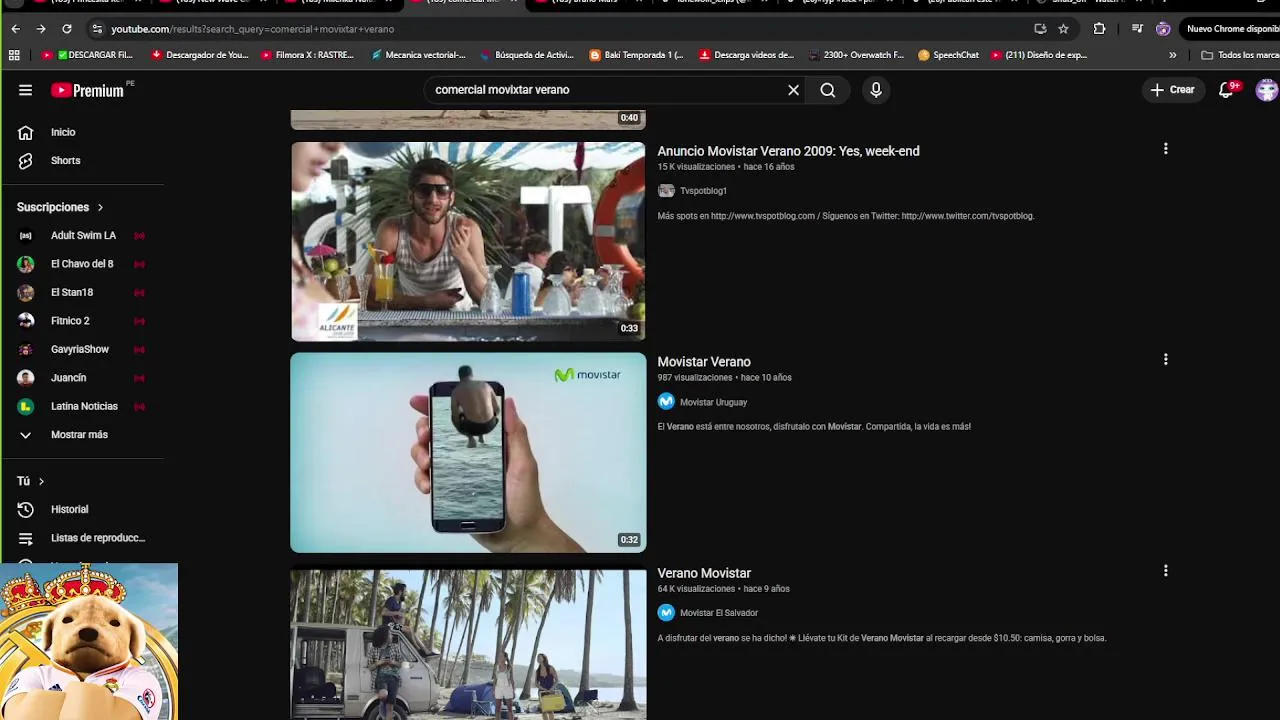Viewport: 1280px width, 720px height.
Task: Open the El Chavo del 8 channel
Action: (x=82, y=264)
